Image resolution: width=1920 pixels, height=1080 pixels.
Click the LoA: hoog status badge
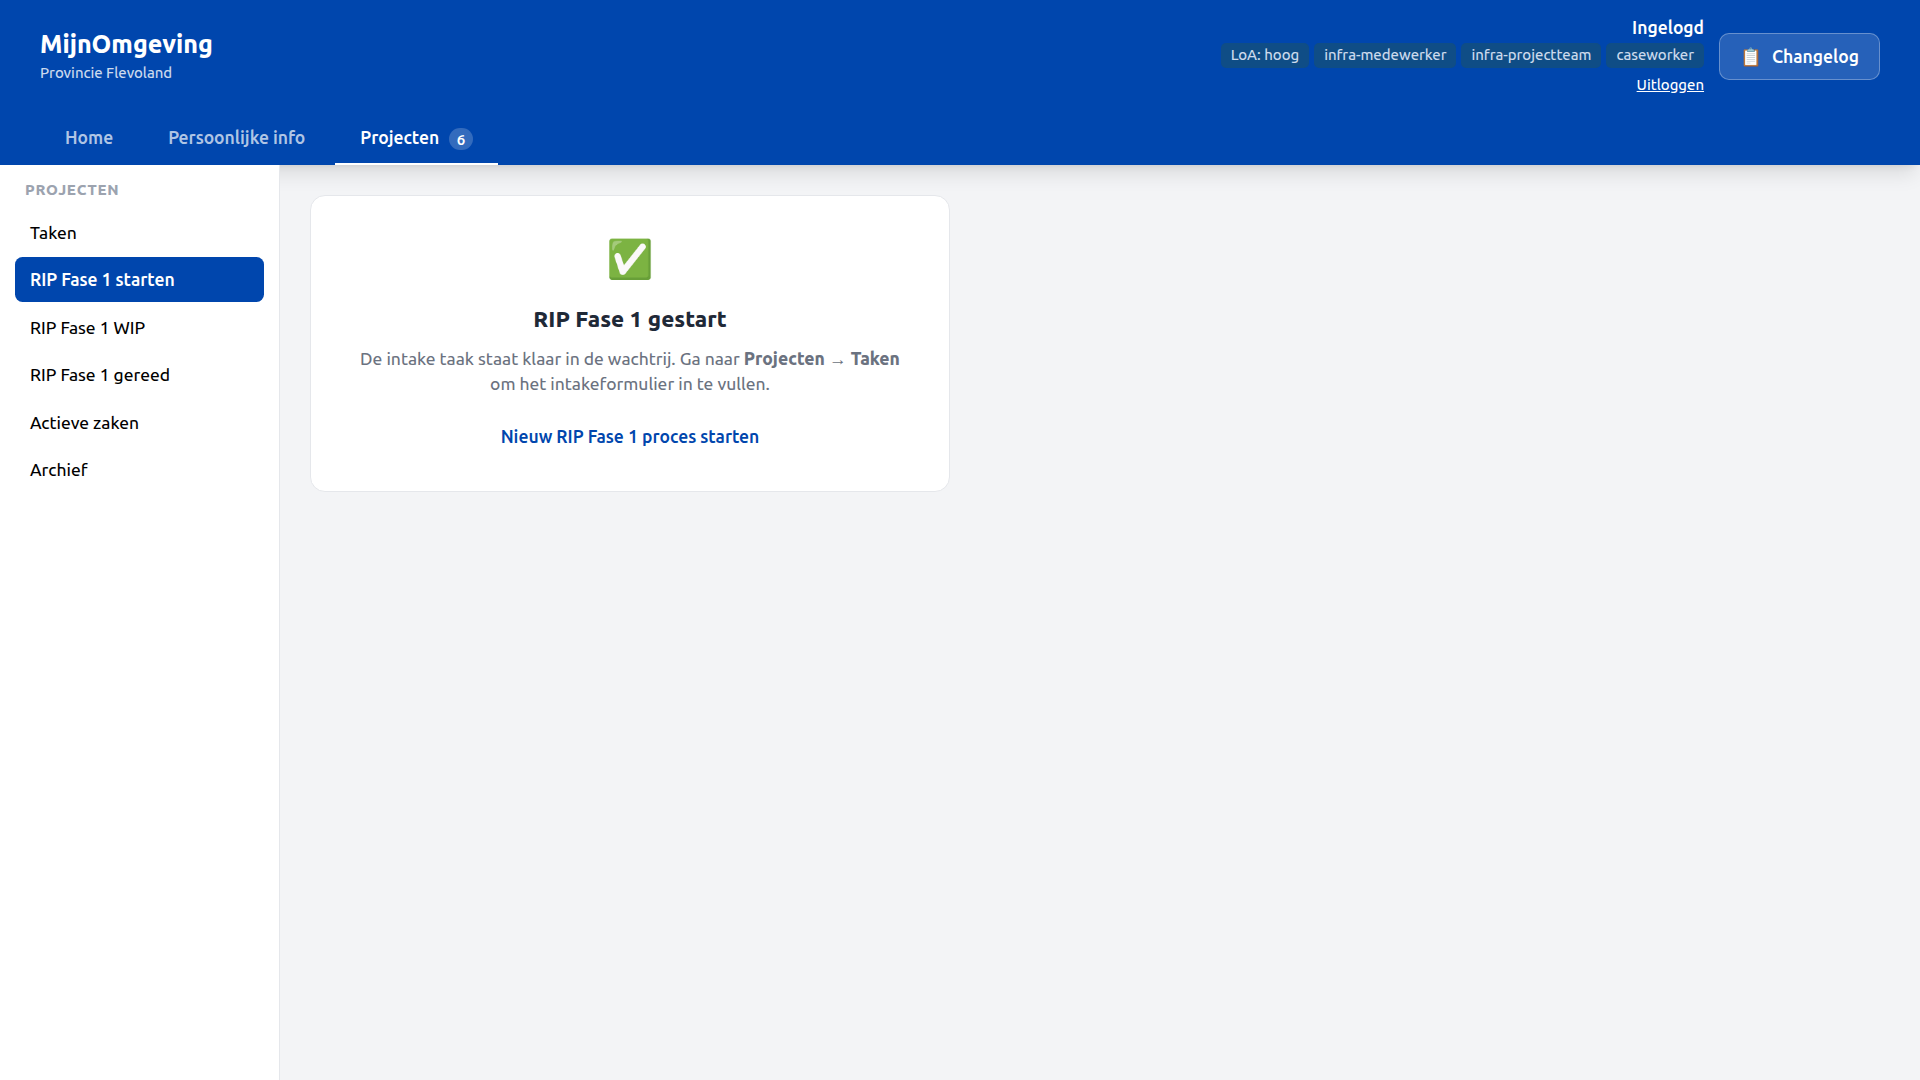pos(1264,55)
